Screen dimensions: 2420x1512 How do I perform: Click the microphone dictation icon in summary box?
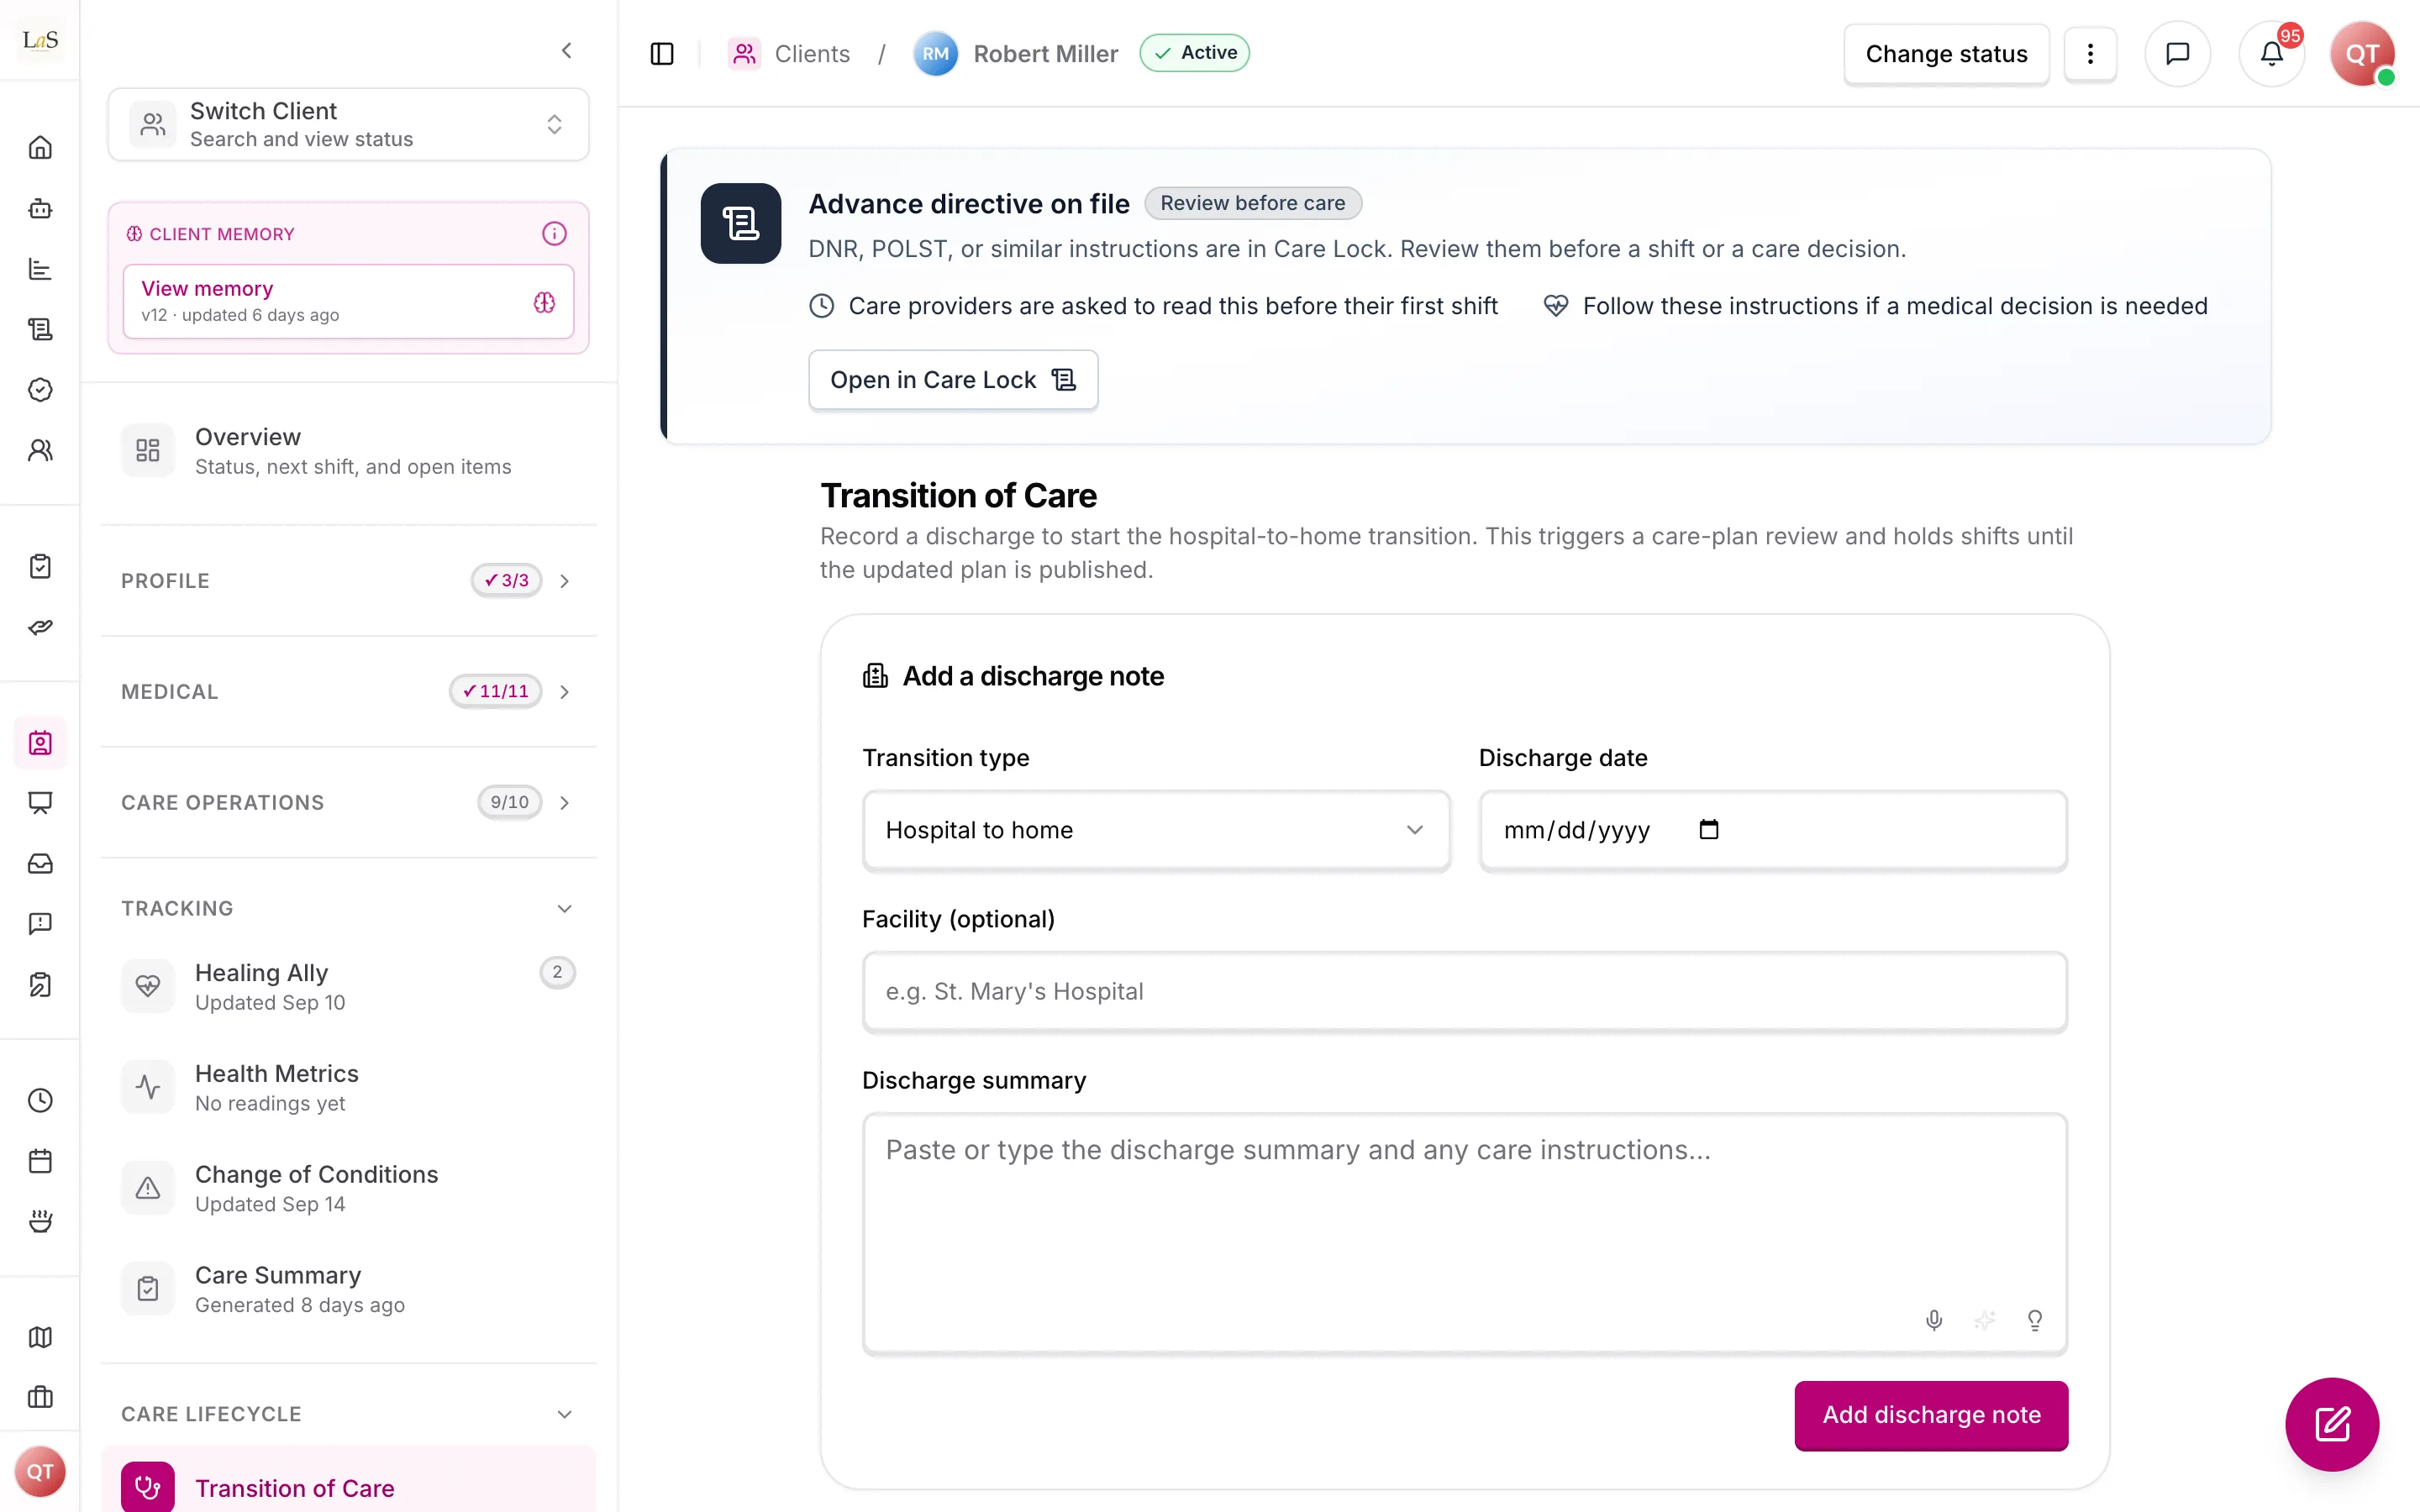[x=1934, y=1320]
